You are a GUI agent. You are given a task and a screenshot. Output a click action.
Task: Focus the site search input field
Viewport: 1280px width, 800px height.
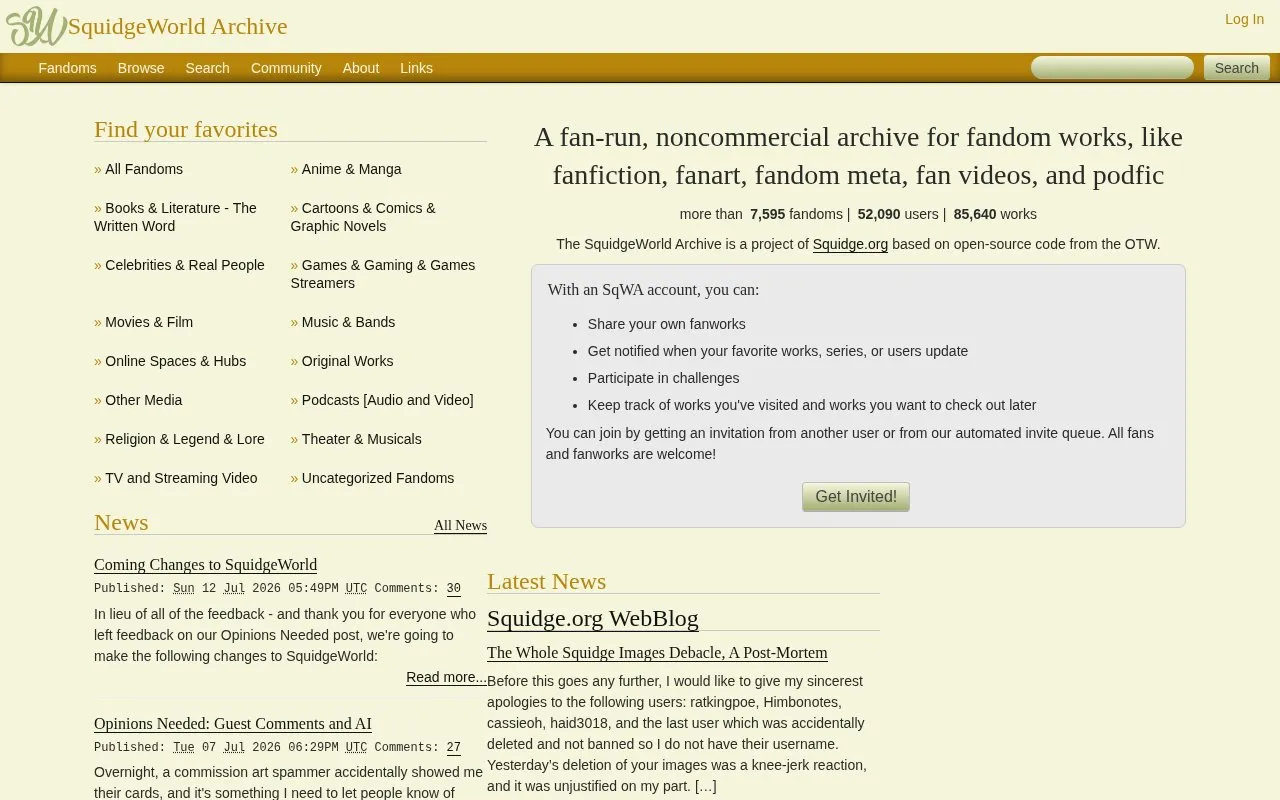tap(1112, 68)
